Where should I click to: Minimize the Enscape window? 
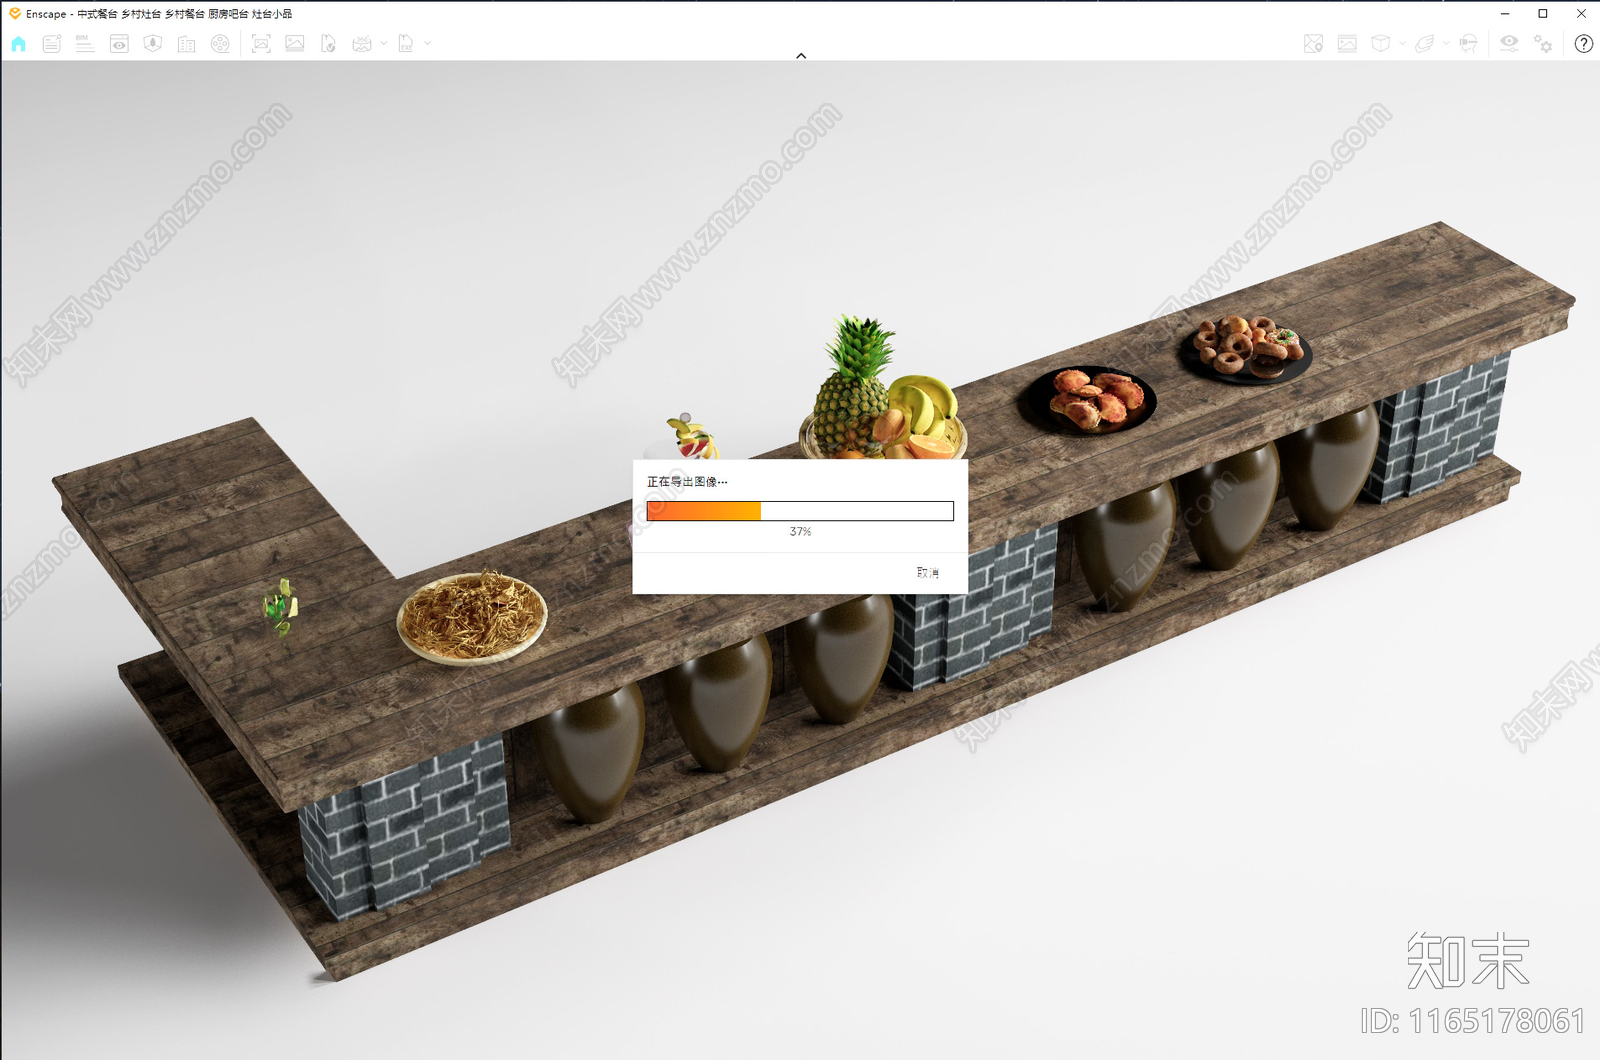1505,13
